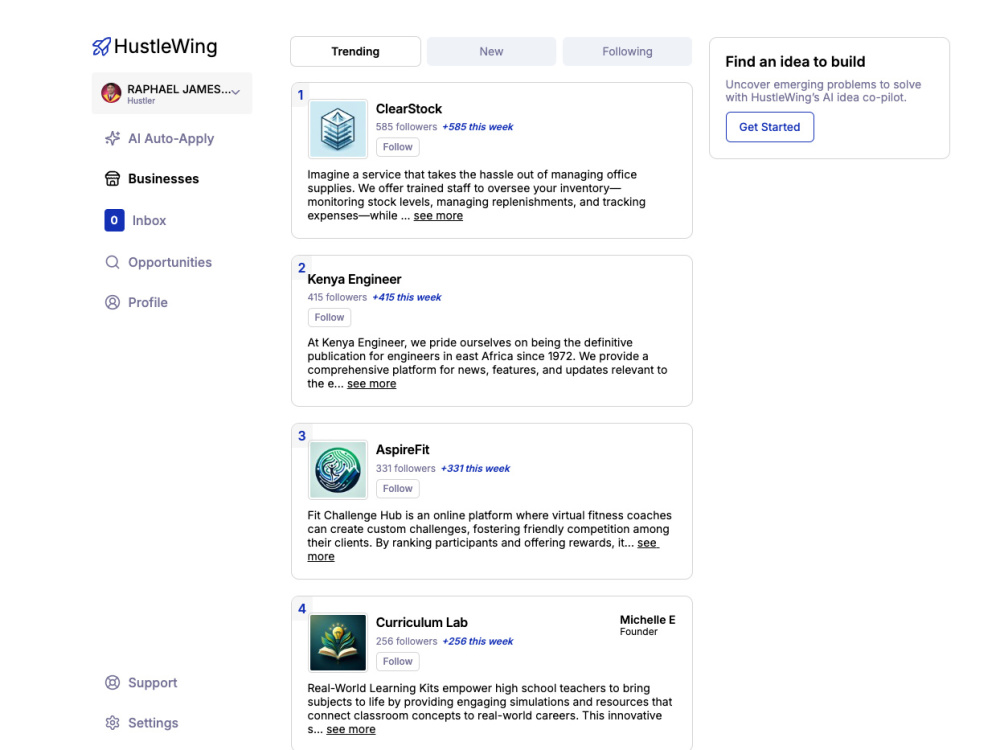The height and width of the screenshot is (750, 1000).
Task: Click rank number 1 badge on ClearStock
Action: pos(300,95)
